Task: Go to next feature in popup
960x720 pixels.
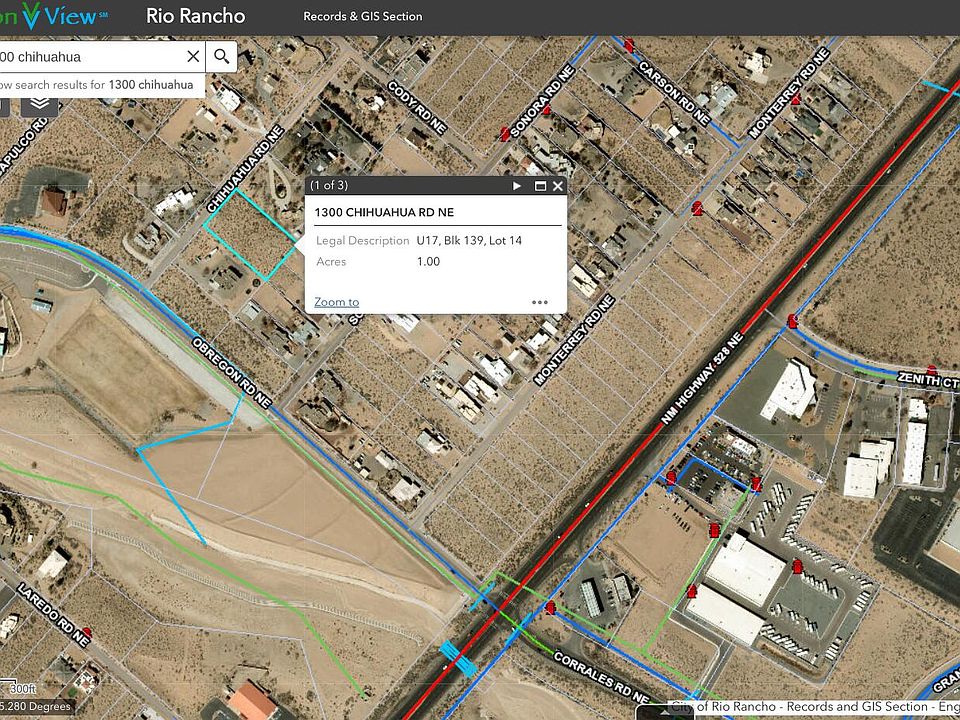Action: tap(517, 186)
